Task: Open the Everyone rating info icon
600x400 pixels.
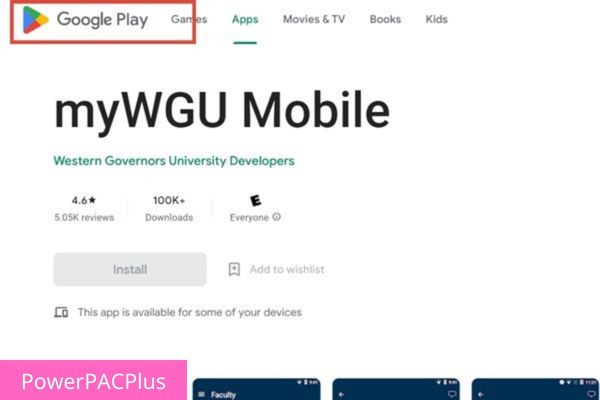Action: [276, 217]
